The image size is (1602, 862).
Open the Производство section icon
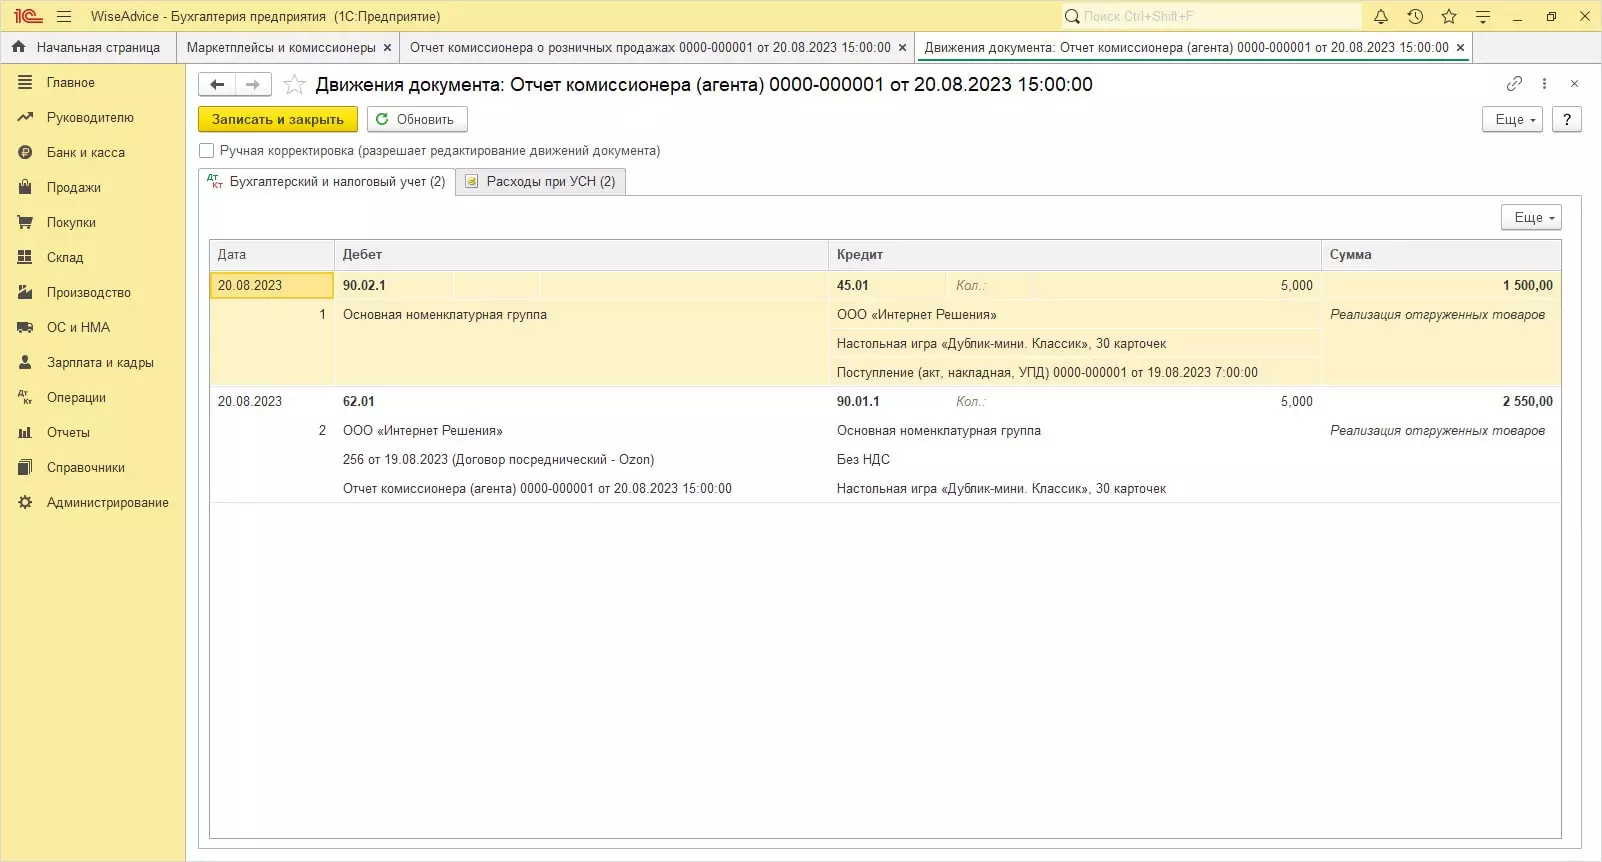[25, 293]
